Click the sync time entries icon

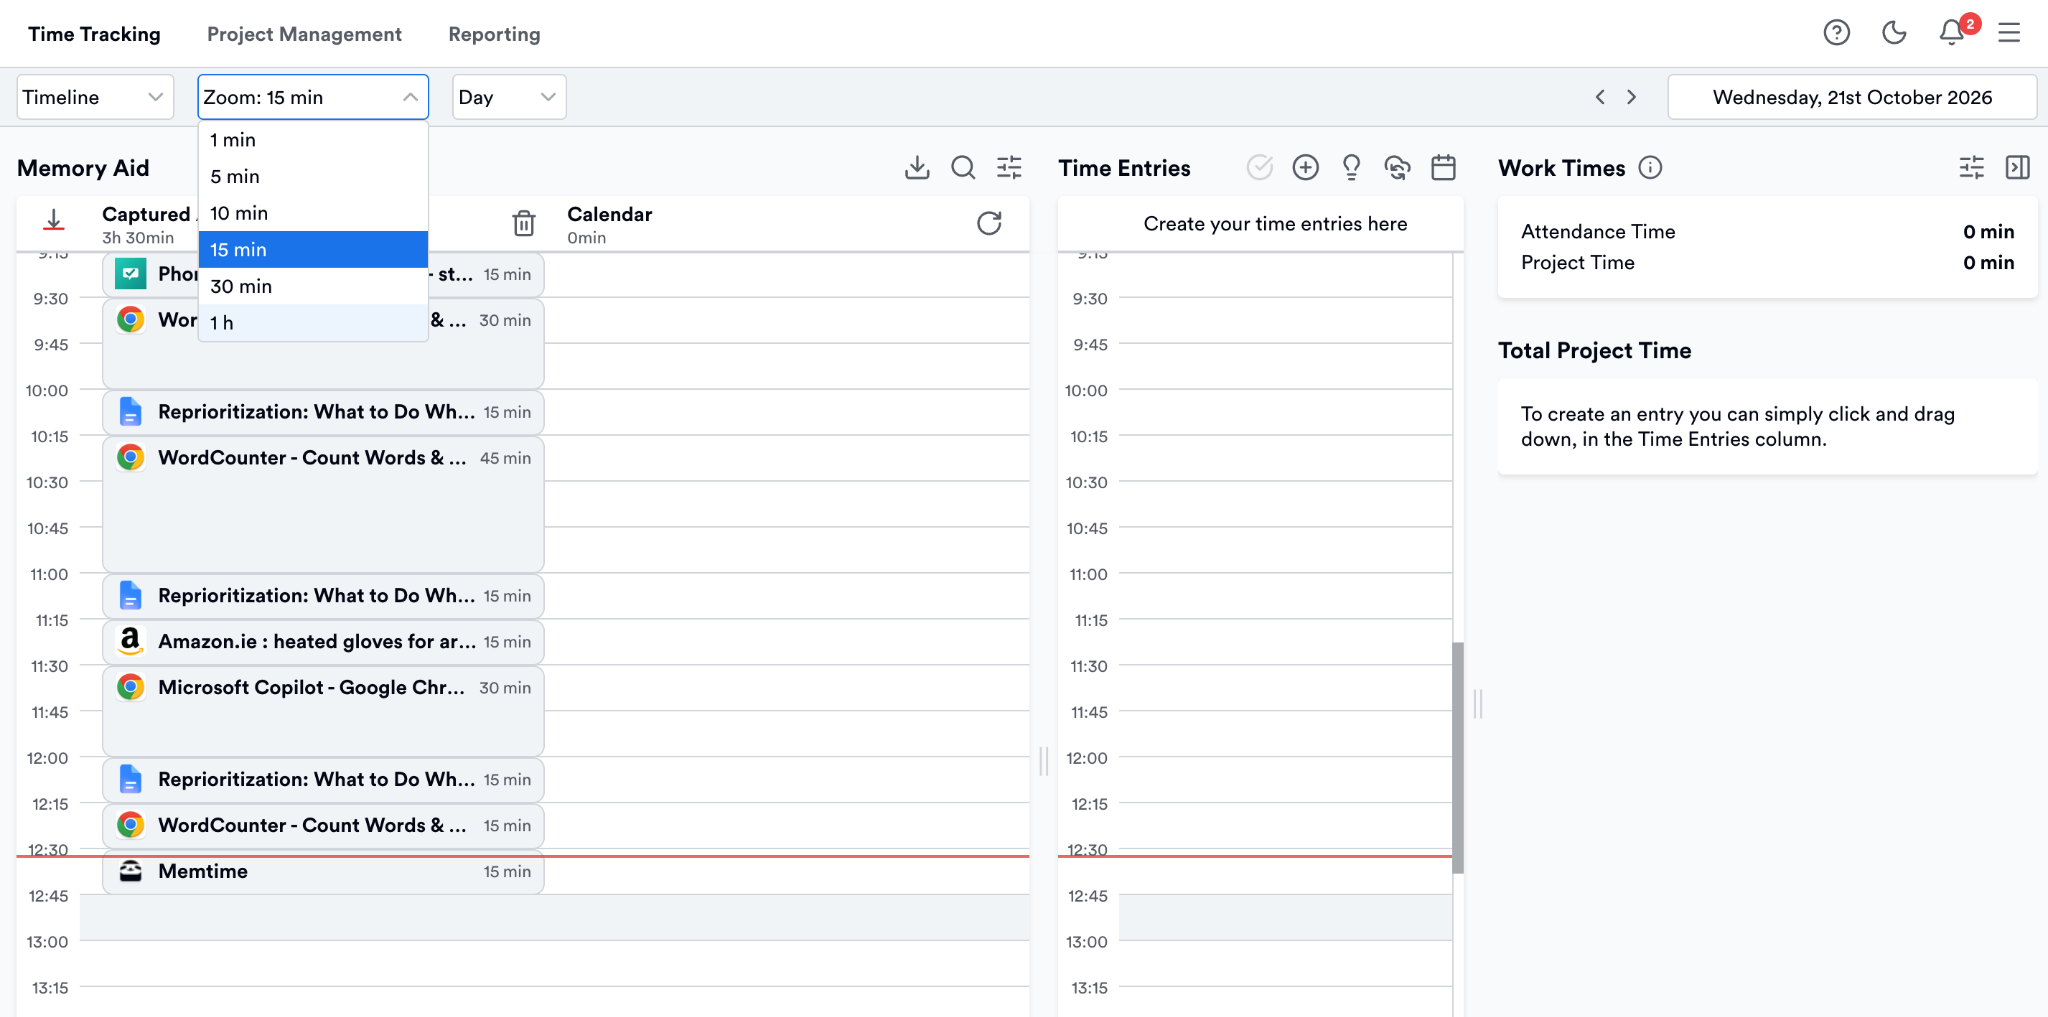[x=1397, y=167]
